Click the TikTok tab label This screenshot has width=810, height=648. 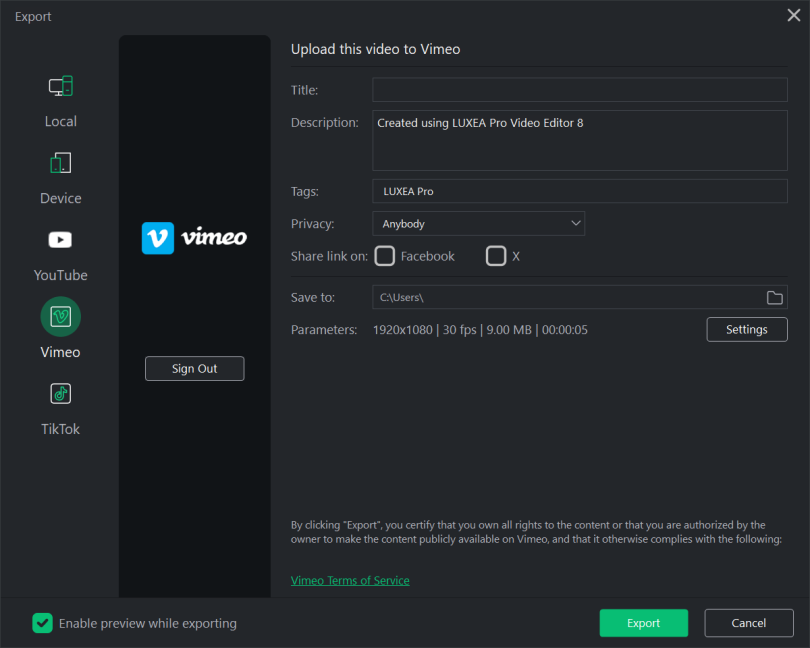point(60,429)
